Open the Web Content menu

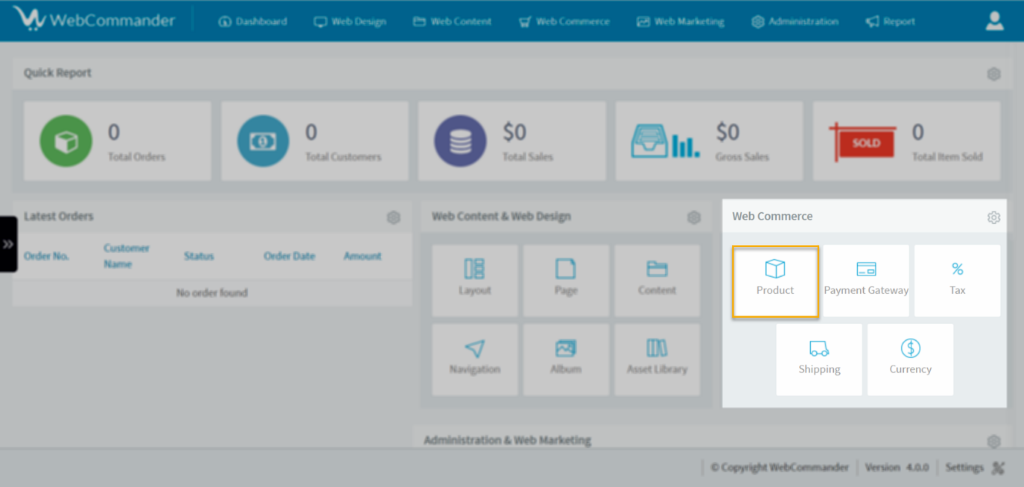point(453,22)
